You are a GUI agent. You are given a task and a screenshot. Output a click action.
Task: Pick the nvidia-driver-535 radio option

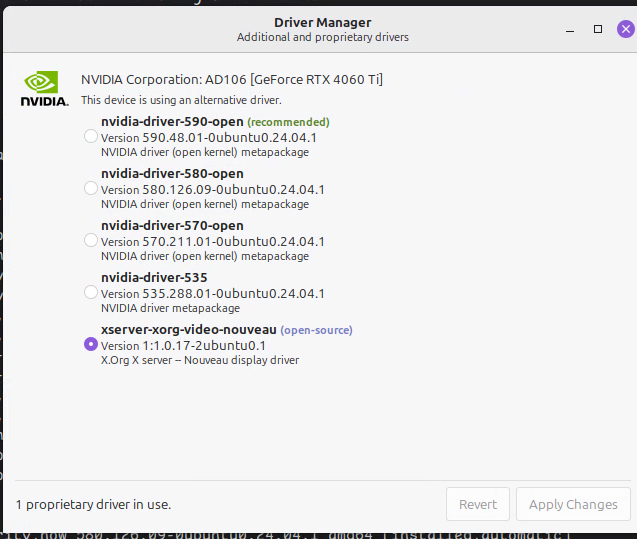click(91, 292)
